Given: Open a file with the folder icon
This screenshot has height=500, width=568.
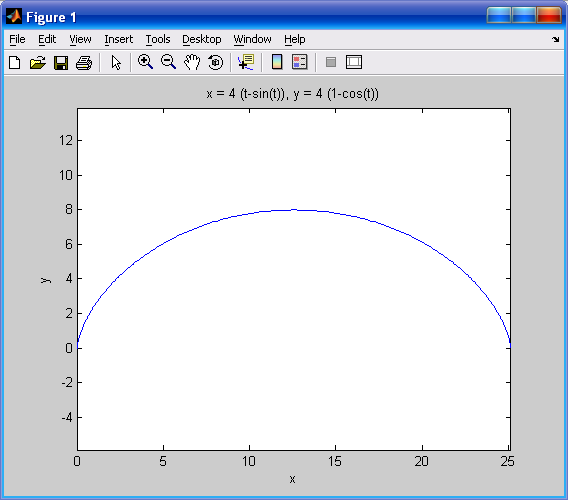Looking at the screenshot, I should tap(38, 62).
